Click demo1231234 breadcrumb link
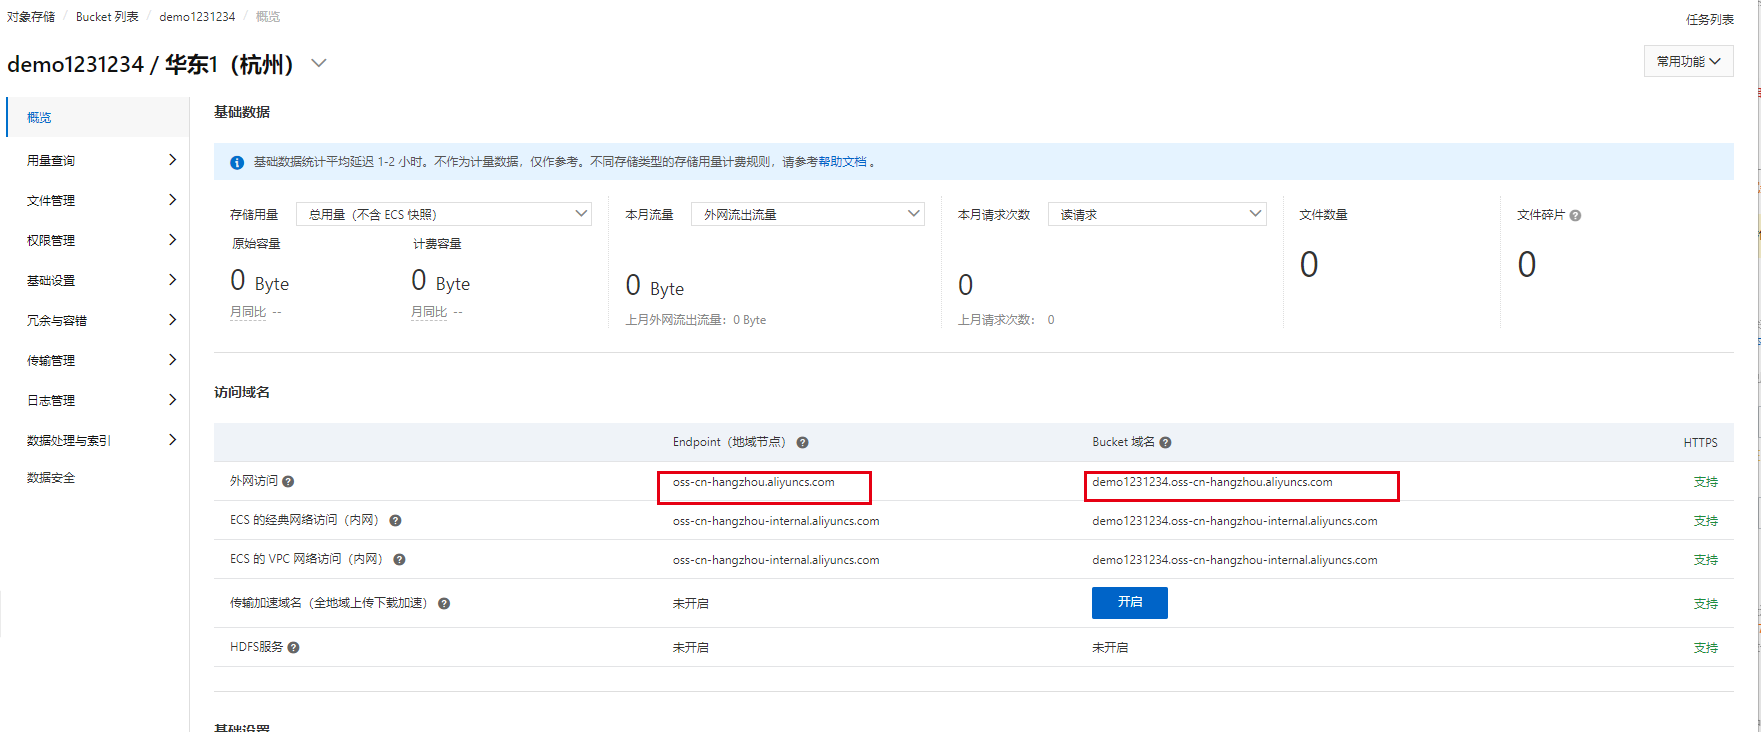The height and width of the screenshot is (732, 1761). tap(197, 17)
